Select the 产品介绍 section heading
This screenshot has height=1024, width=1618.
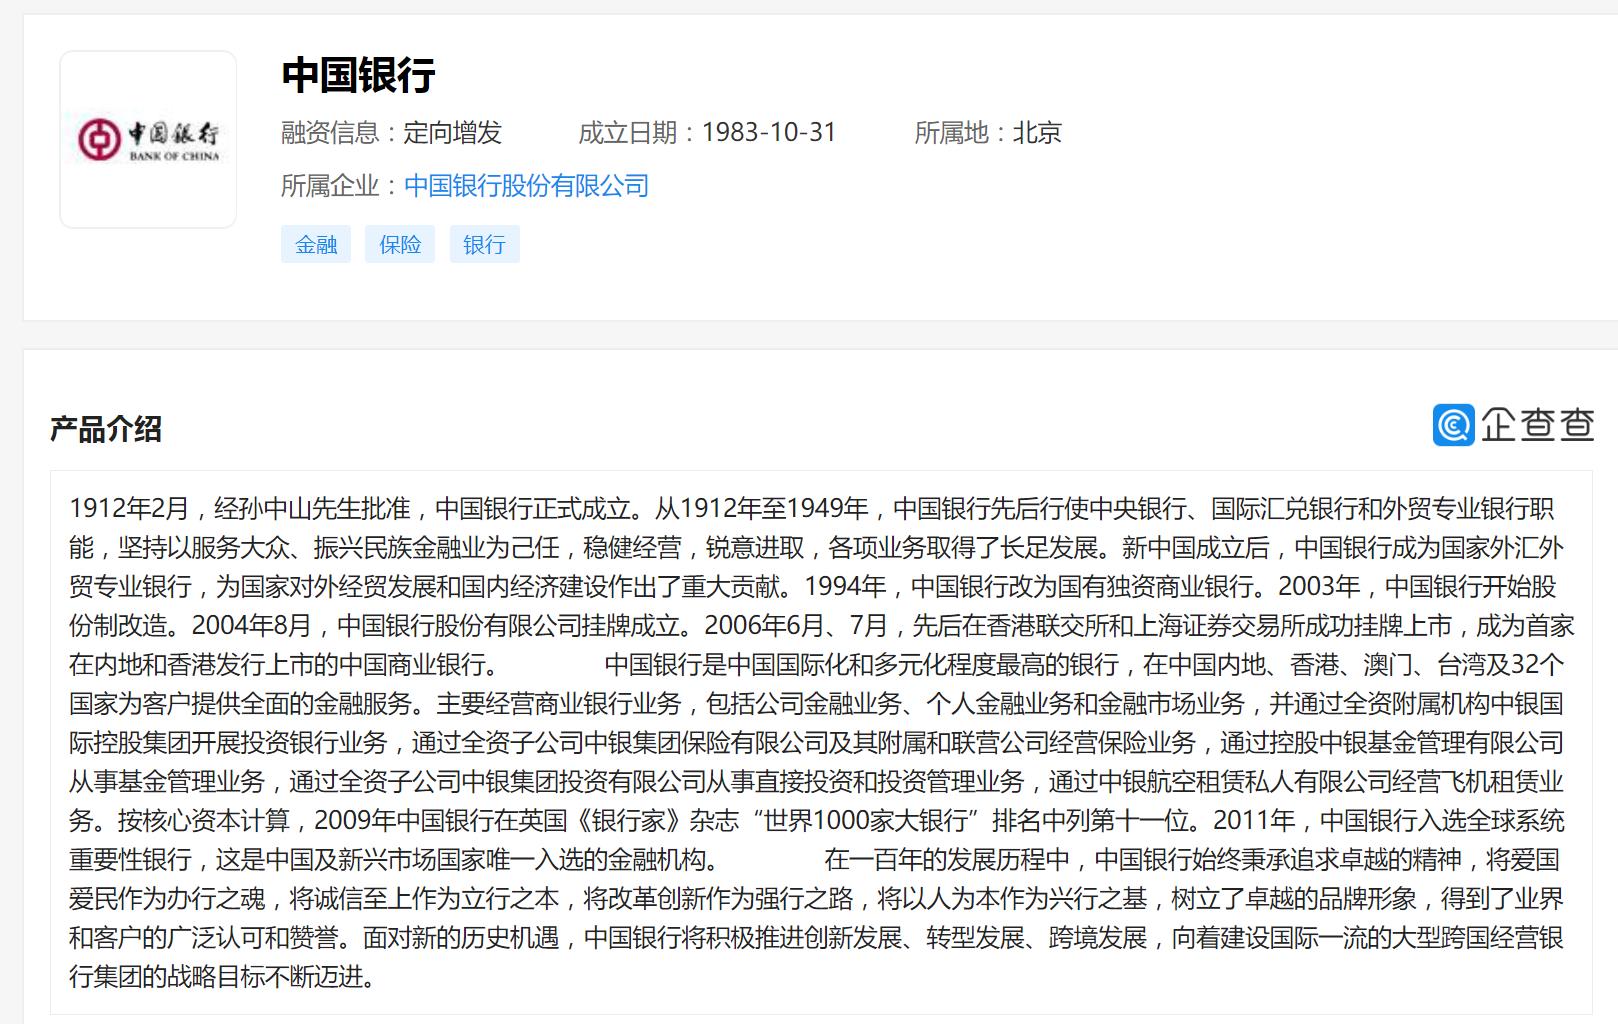point(106,428)
